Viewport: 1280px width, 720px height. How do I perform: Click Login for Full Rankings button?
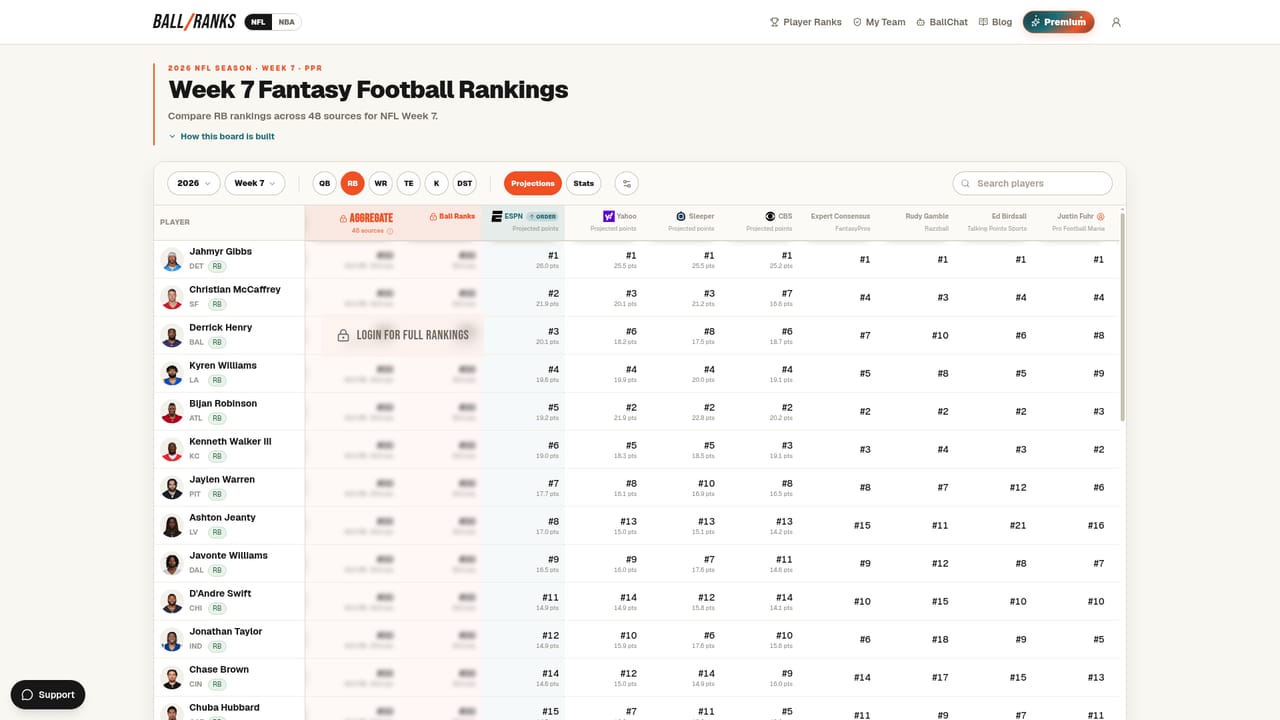click(403, 335)
